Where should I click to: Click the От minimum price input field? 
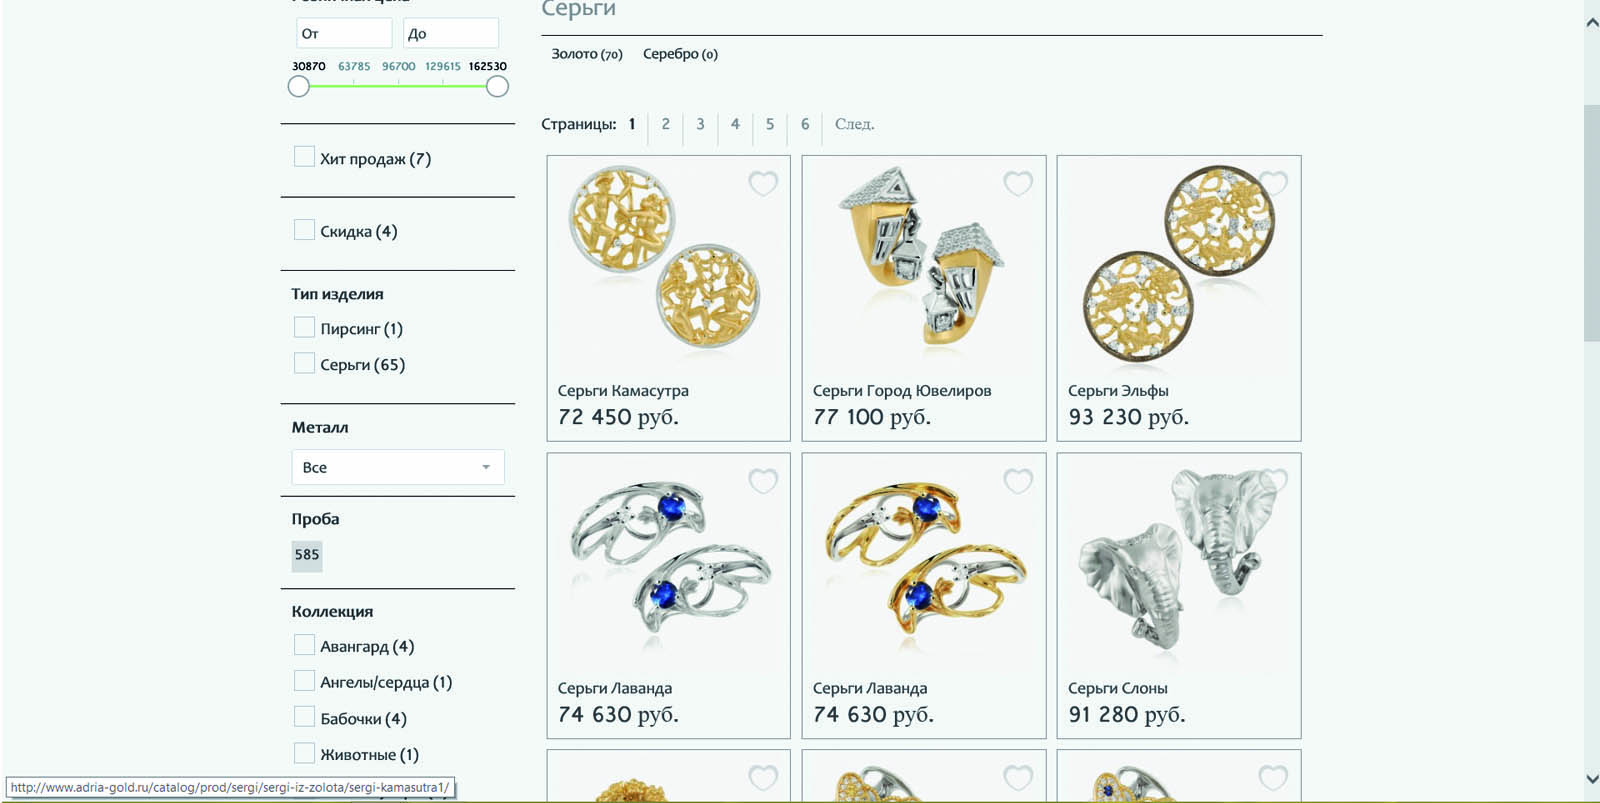[344, 33]
